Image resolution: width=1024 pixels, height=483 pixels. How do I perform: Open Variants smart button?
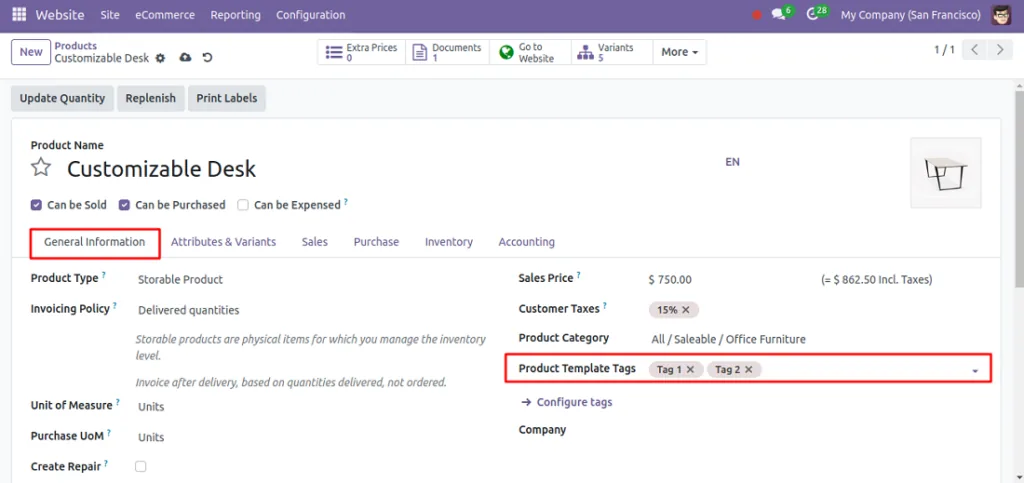pyautogui.click(x=612, y=52)
